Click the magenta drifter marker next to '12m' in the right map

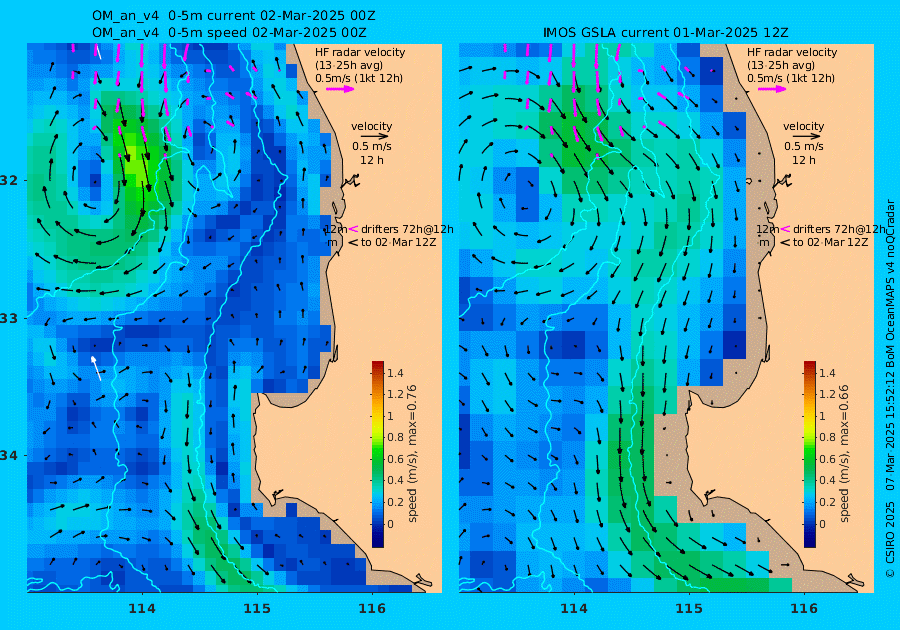point(785,229)
